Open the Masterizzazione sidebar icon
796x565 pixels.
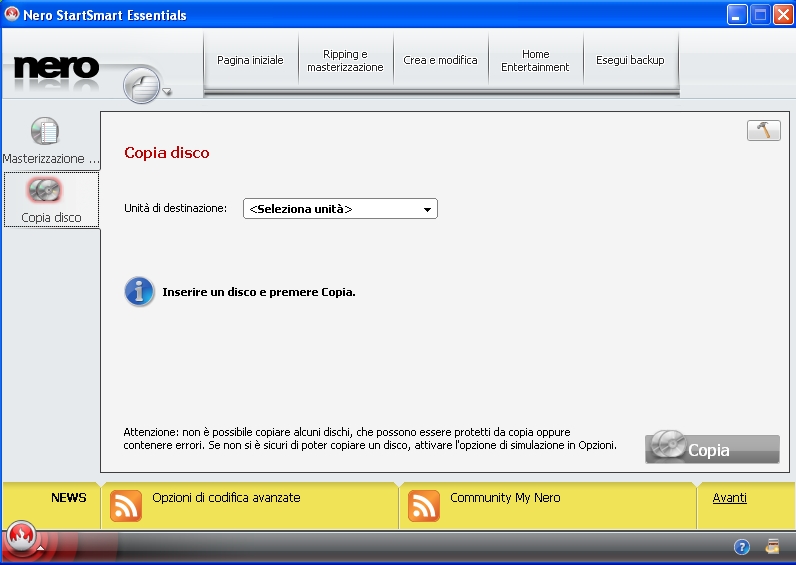click(x=45, y=131)
